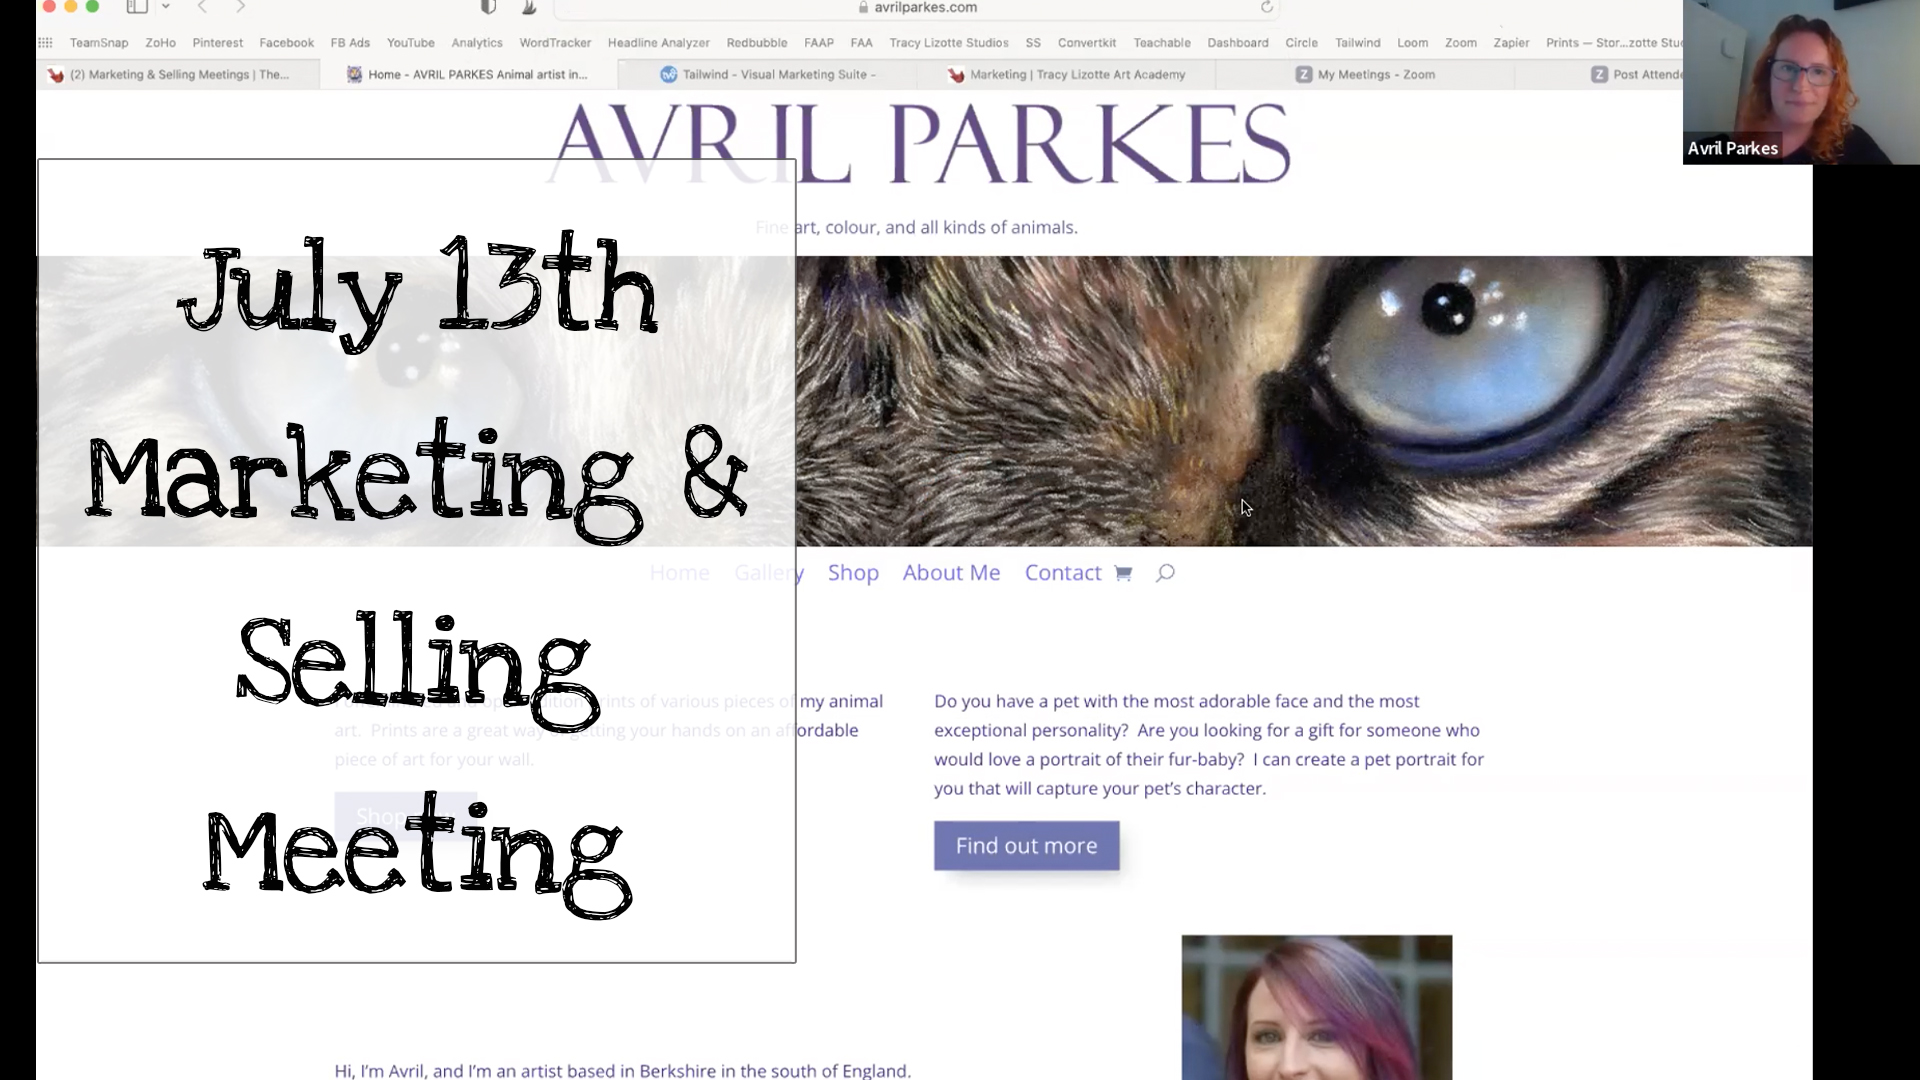Screen dimensions: 1920x1080
Task: Open the YouTube bookmark
Action: click(x=411, y=43)
